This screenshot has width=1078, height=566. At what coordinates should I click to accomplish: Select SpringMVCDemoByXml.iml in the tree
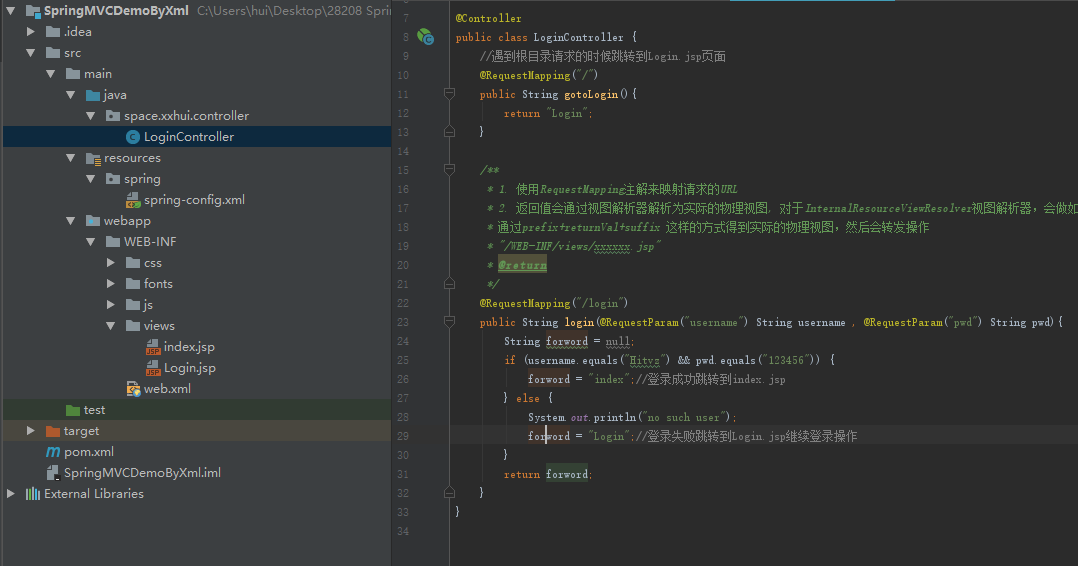[142, 473]
